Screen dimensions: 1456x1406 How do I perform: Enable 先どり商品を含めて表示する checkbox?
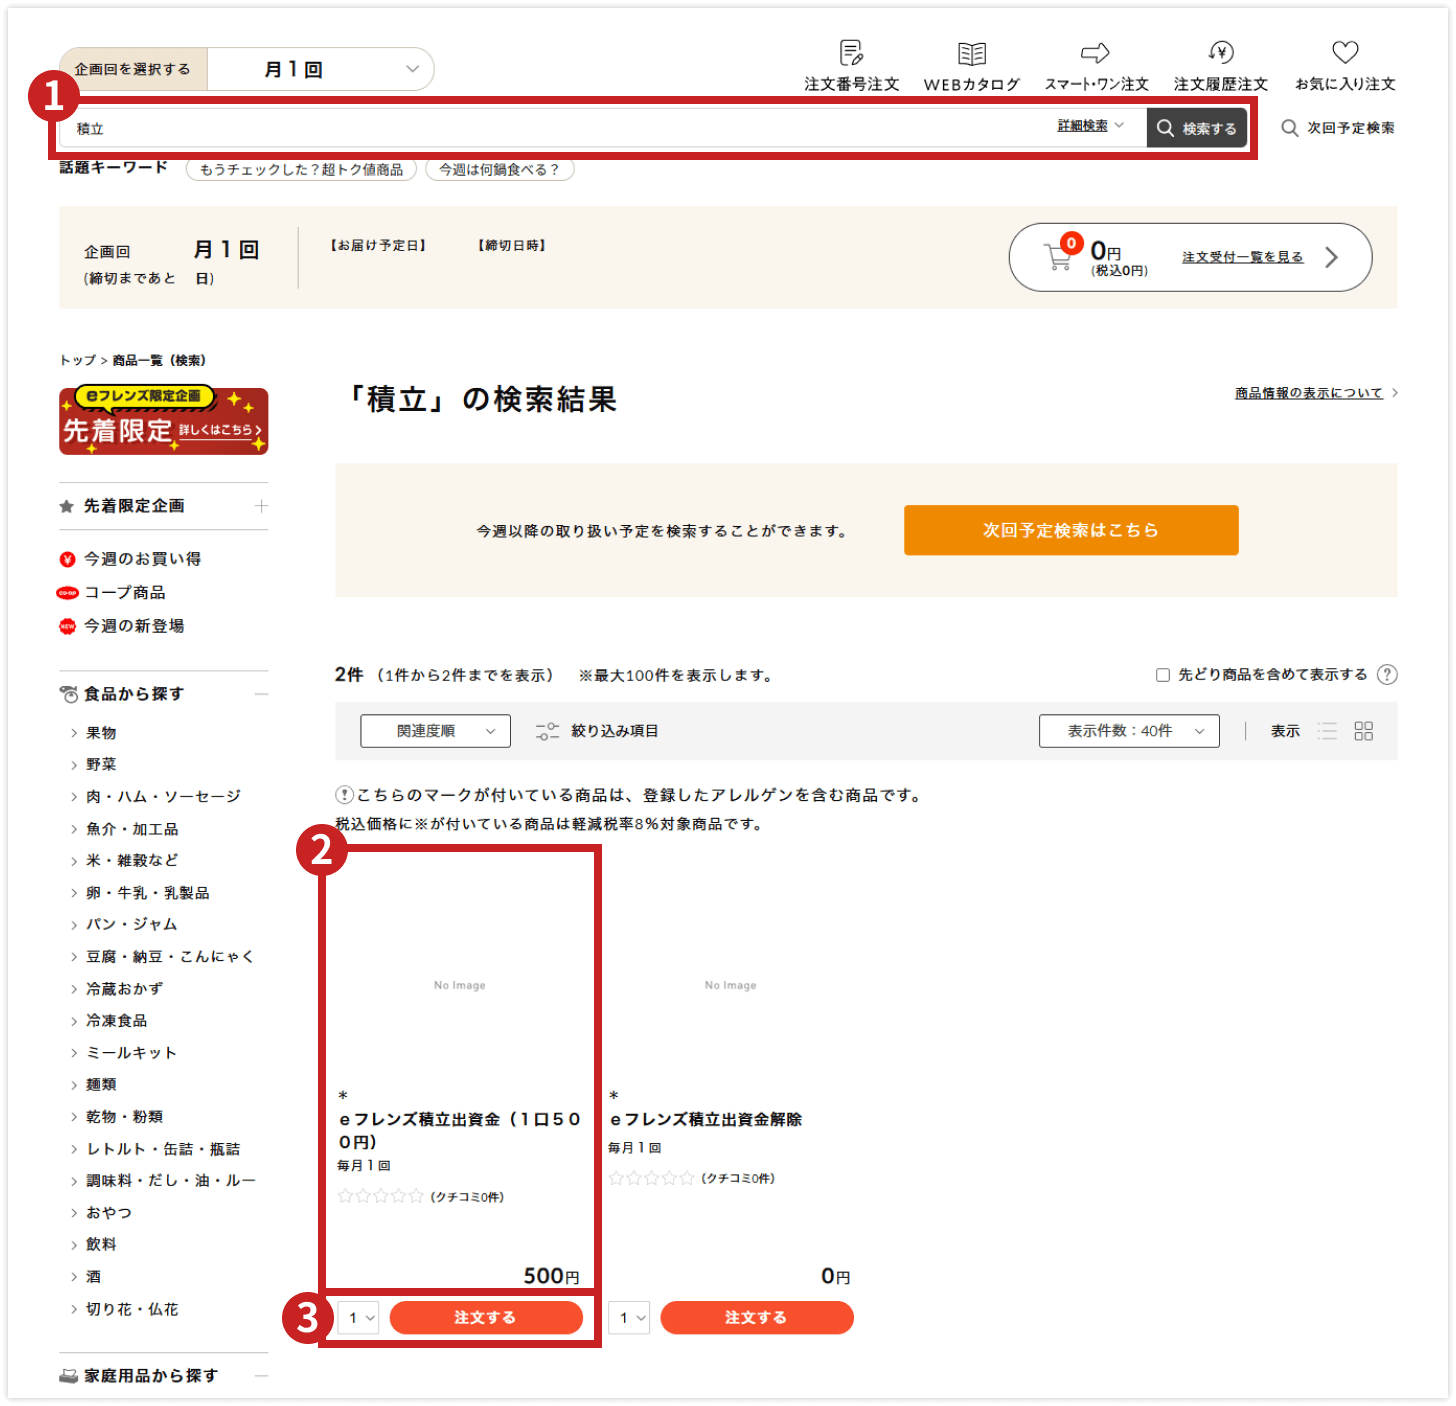[1163, 674]
